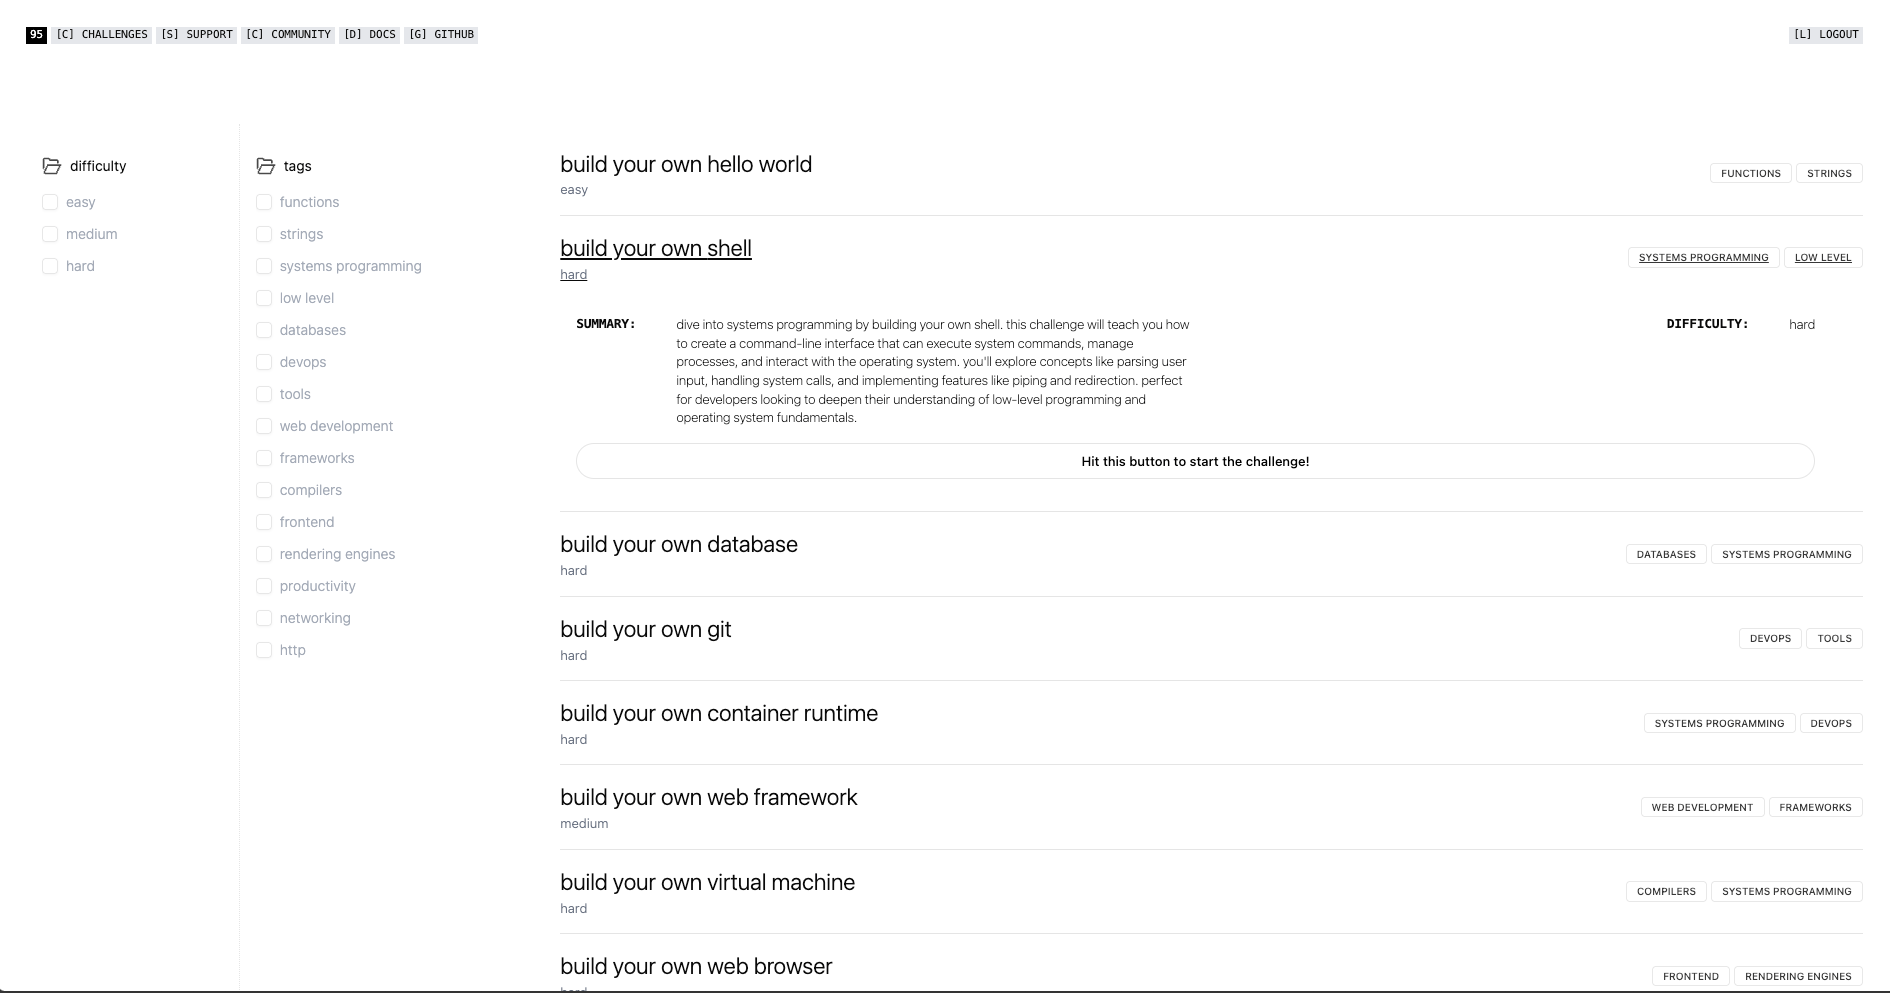Tick the networking tag checkbox
Viewport: 1890px width, 993px height.
click(264, 618)
